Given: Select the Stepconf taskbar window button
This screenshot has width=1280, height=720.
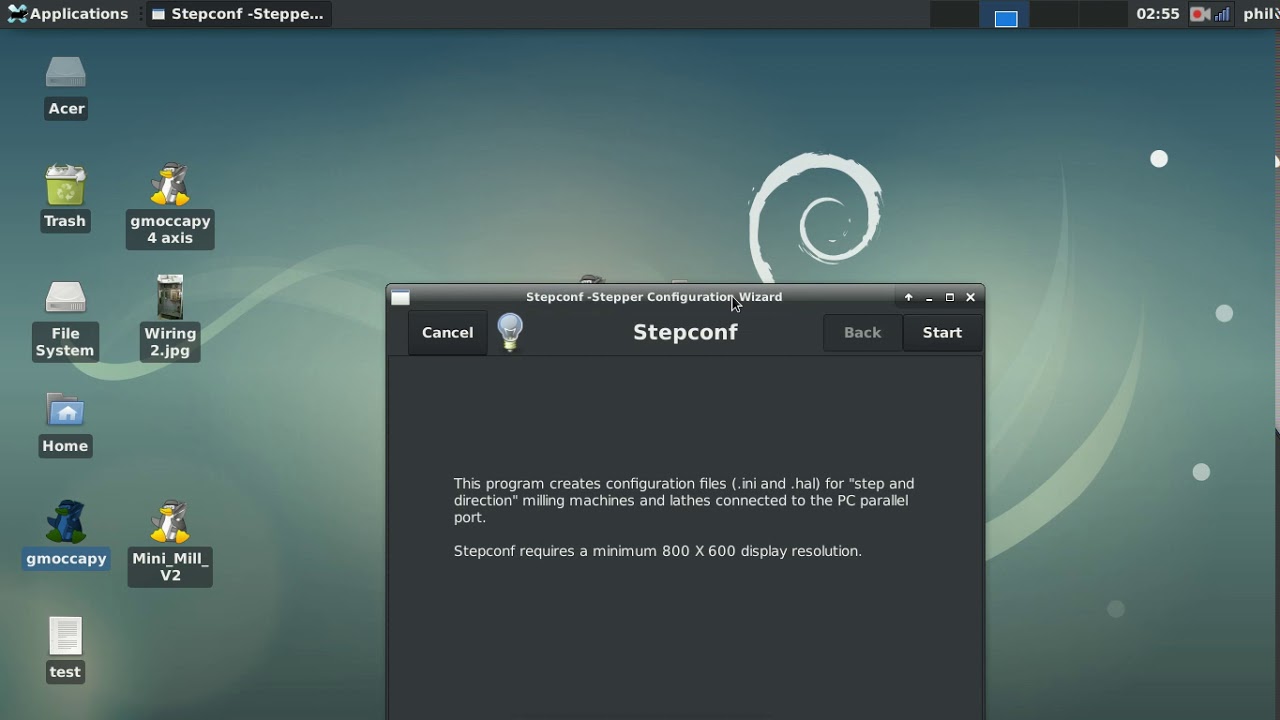Looking at the screenshot, I should [237, 14].
